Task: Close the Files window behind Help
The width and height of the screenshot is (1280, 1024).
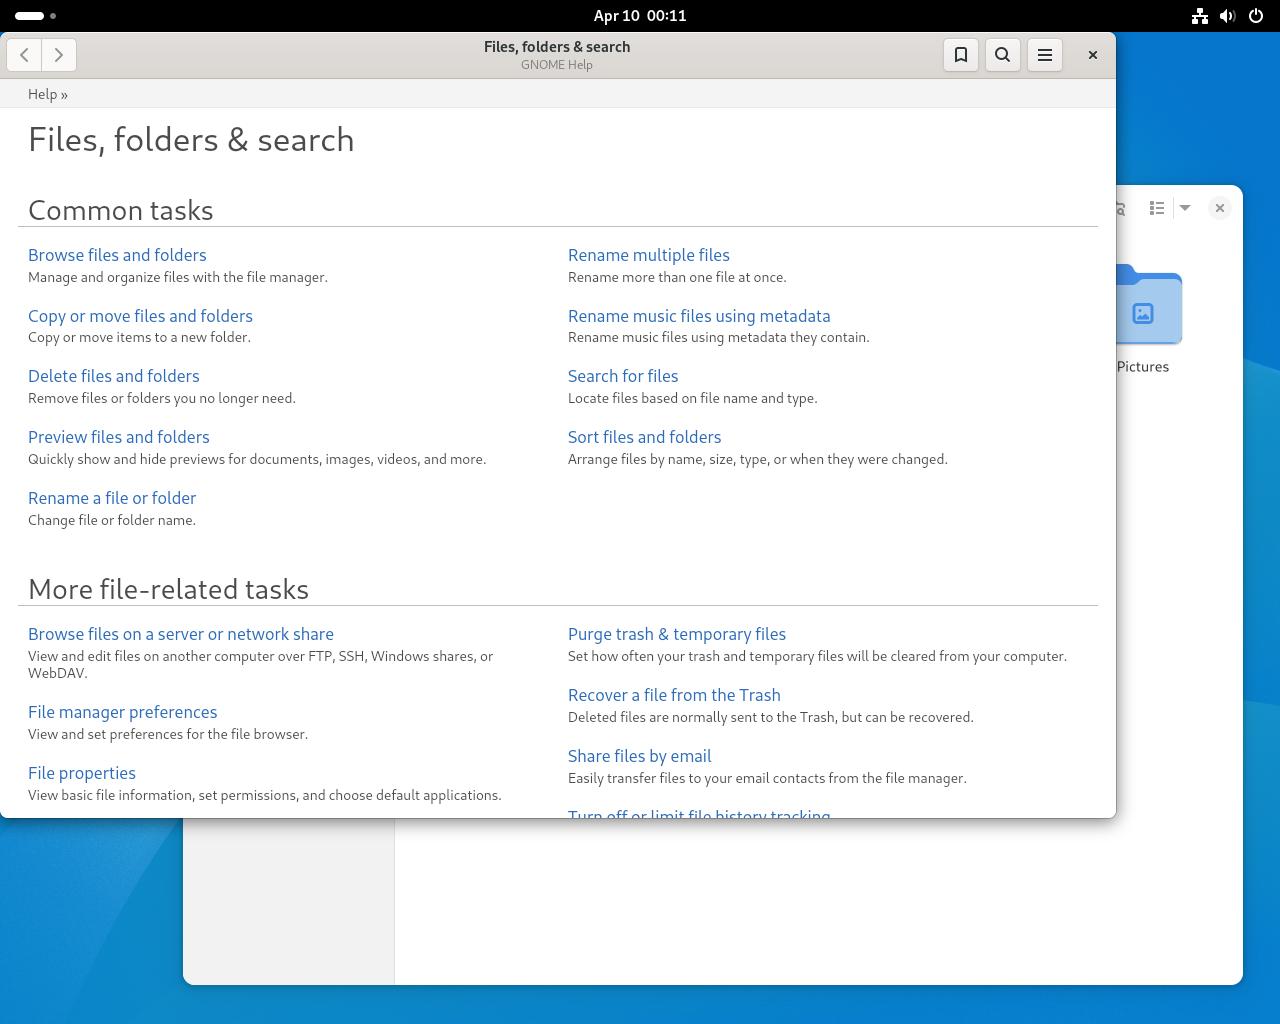Action: [1220, 208]
